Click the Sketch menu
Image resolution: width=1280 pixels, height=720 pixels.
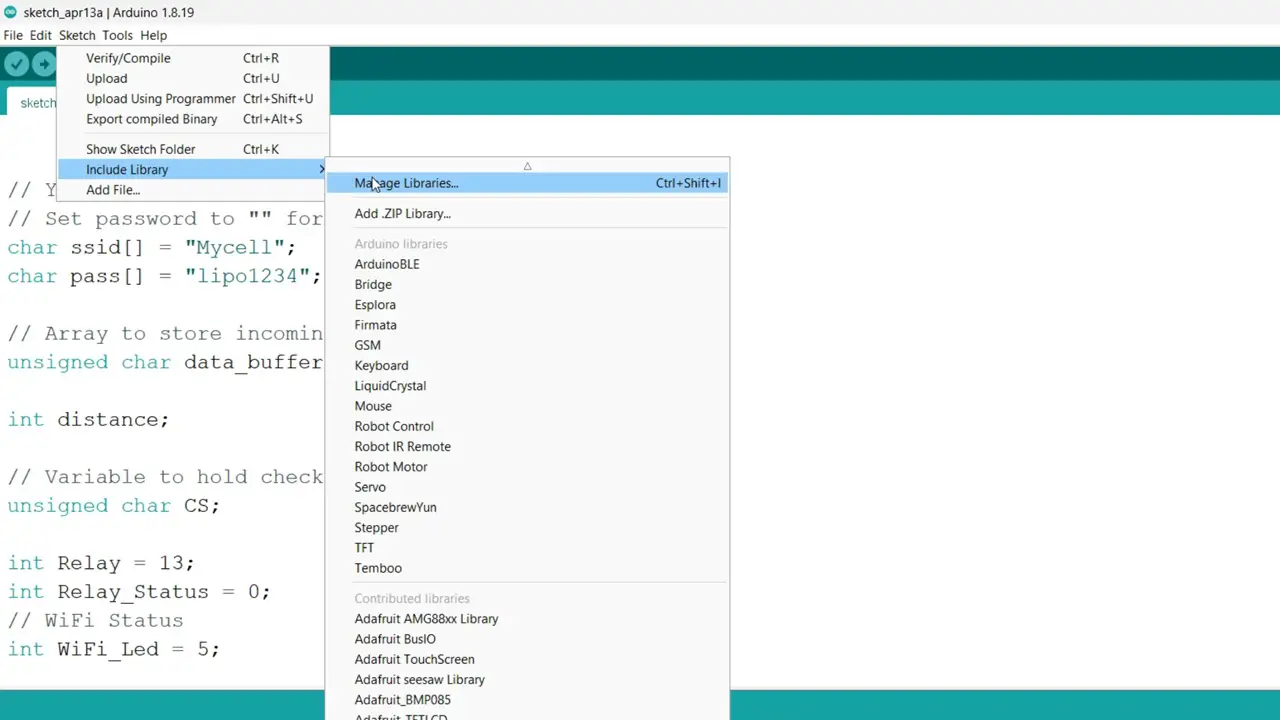point(77,35)
